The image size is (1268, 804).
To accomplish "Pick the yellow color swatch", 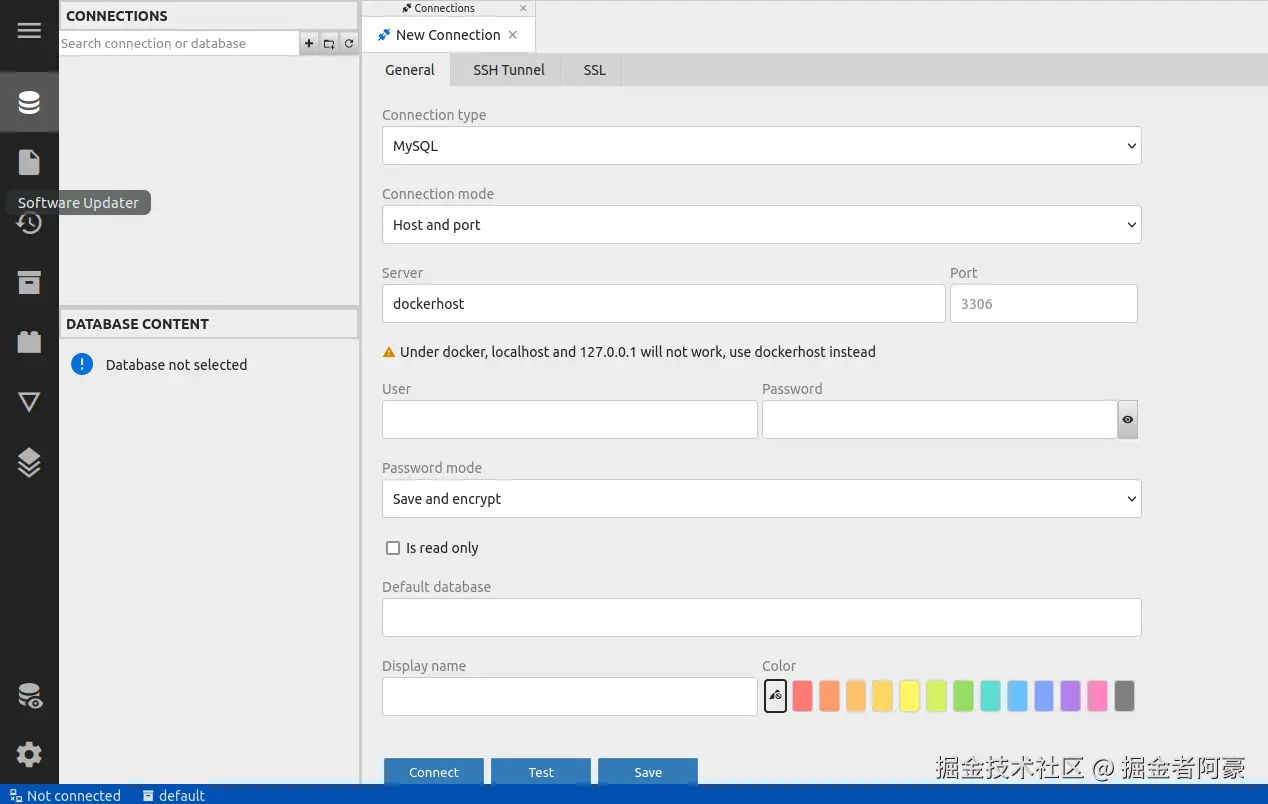I will tap(909, 696).
